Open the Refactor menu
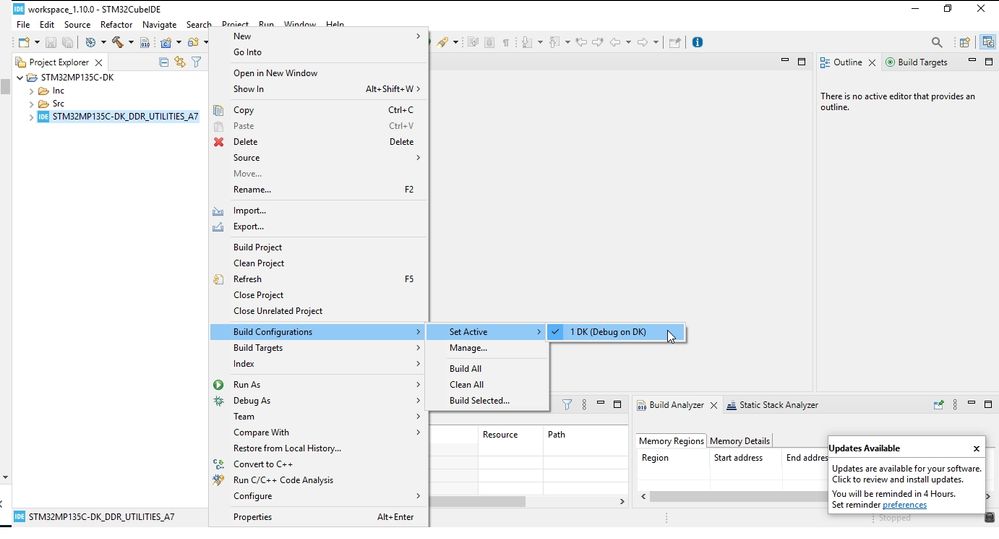Image resolution: width=999 pixels, height=539 pixels. point(116,25)
